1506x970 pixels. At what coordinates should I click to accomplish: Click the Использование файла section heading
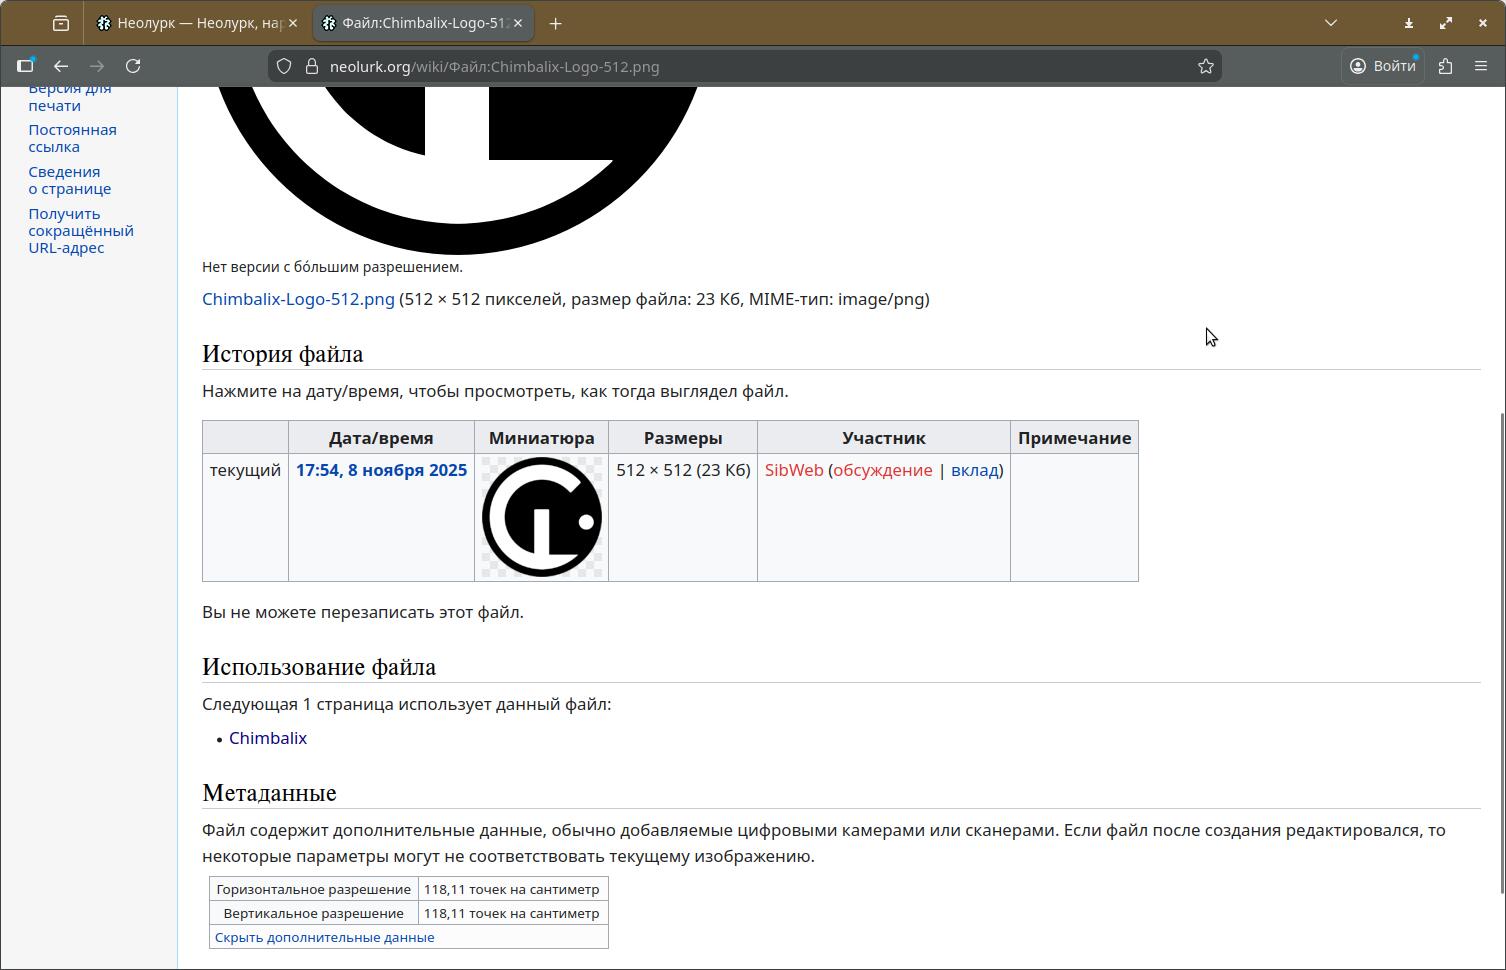click(x=319, y=667)
